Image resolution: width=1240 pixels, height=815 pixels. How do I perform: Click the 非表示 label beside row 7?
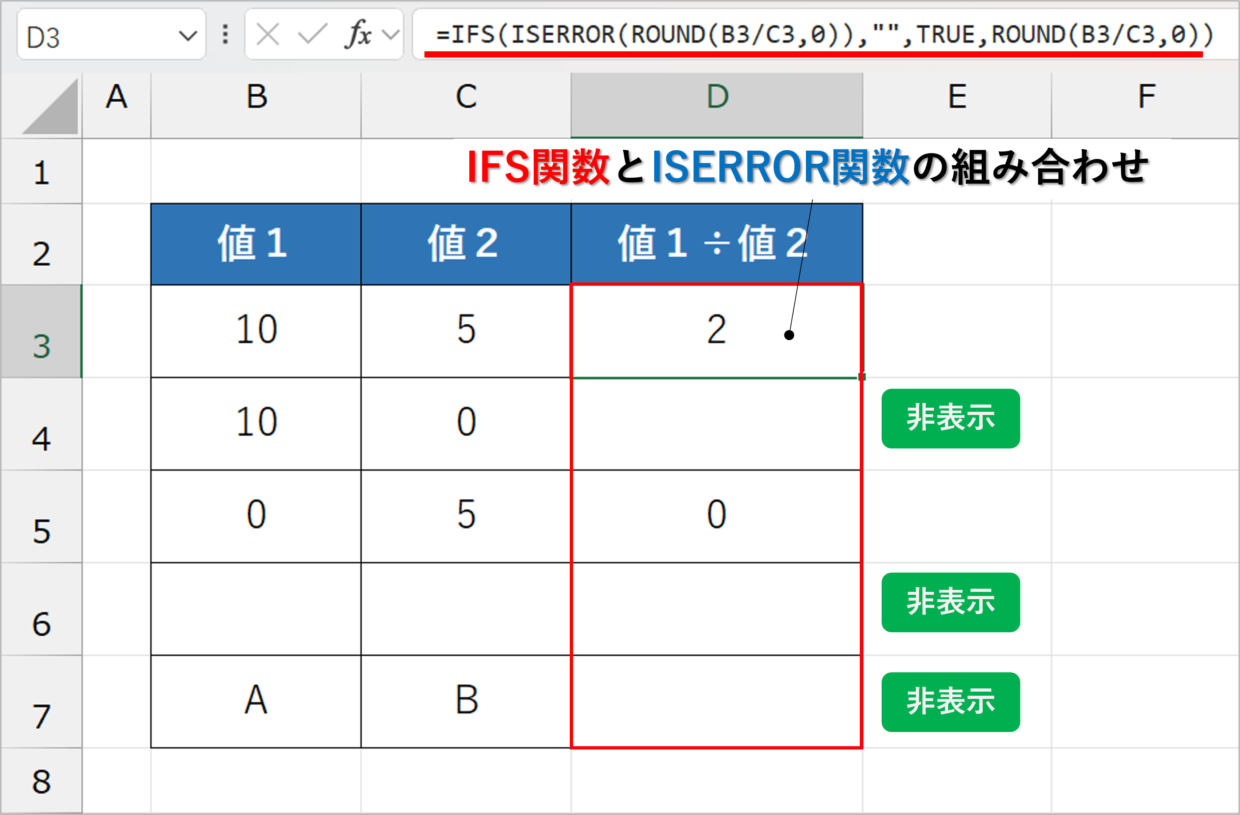(950, 702)
